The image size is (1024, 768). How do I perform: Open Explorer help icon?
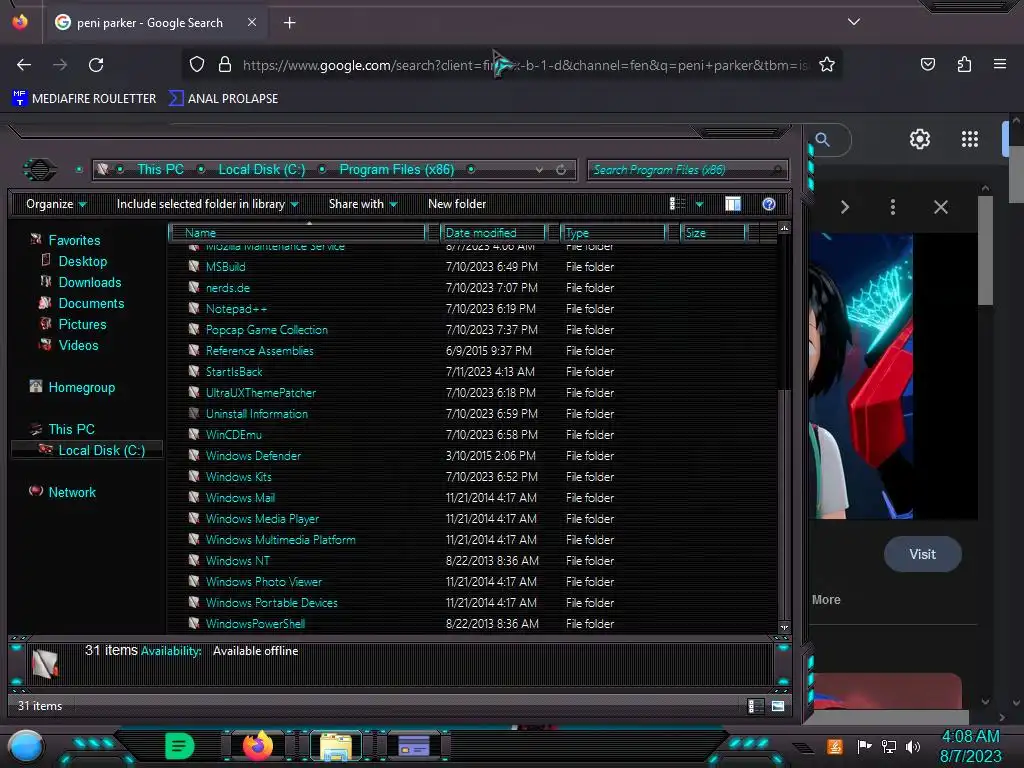tap(769, 204)
